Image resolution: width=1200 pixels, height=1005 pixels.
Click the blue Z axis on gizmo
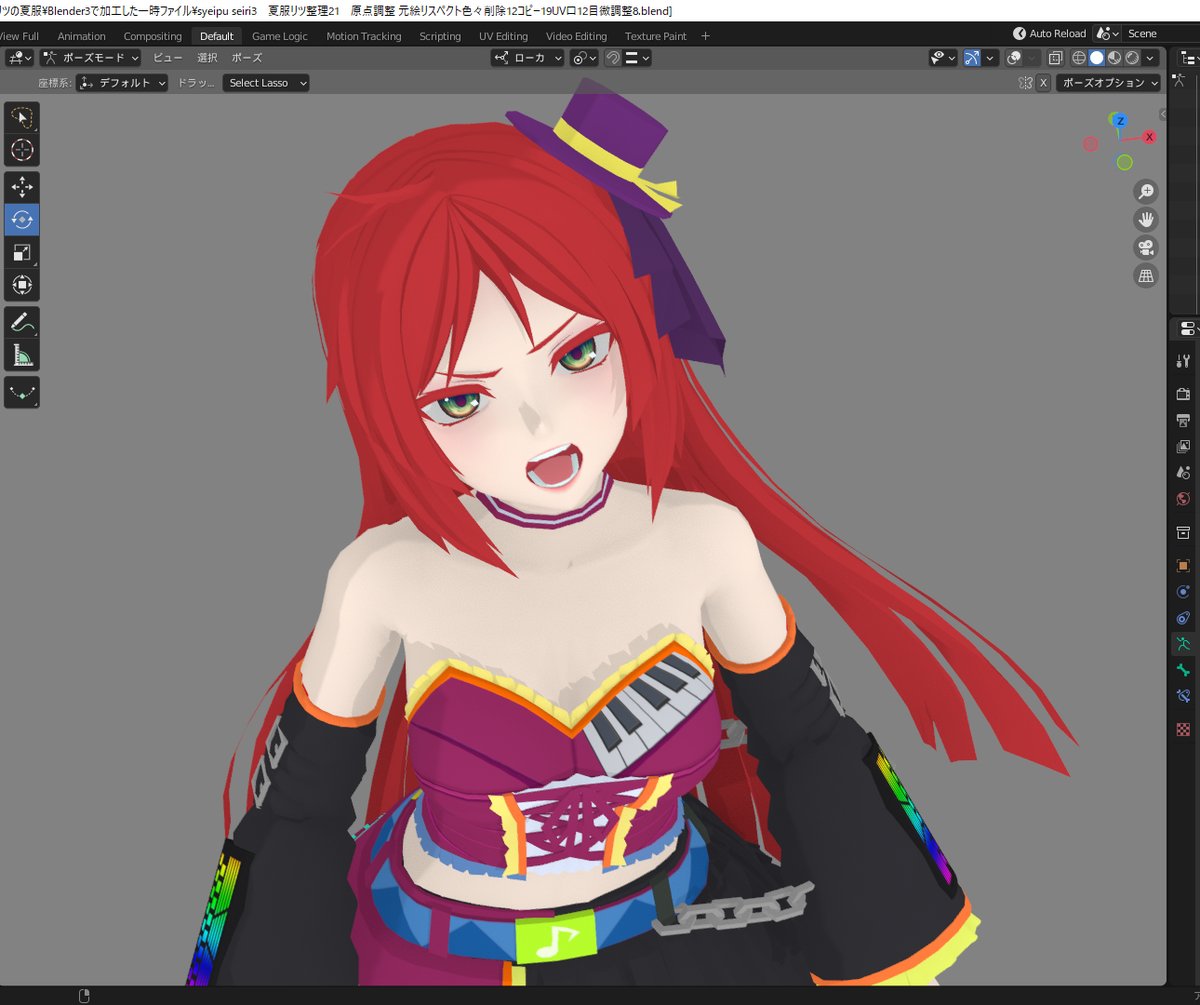pyautogui.click(x=1120, y=120)
